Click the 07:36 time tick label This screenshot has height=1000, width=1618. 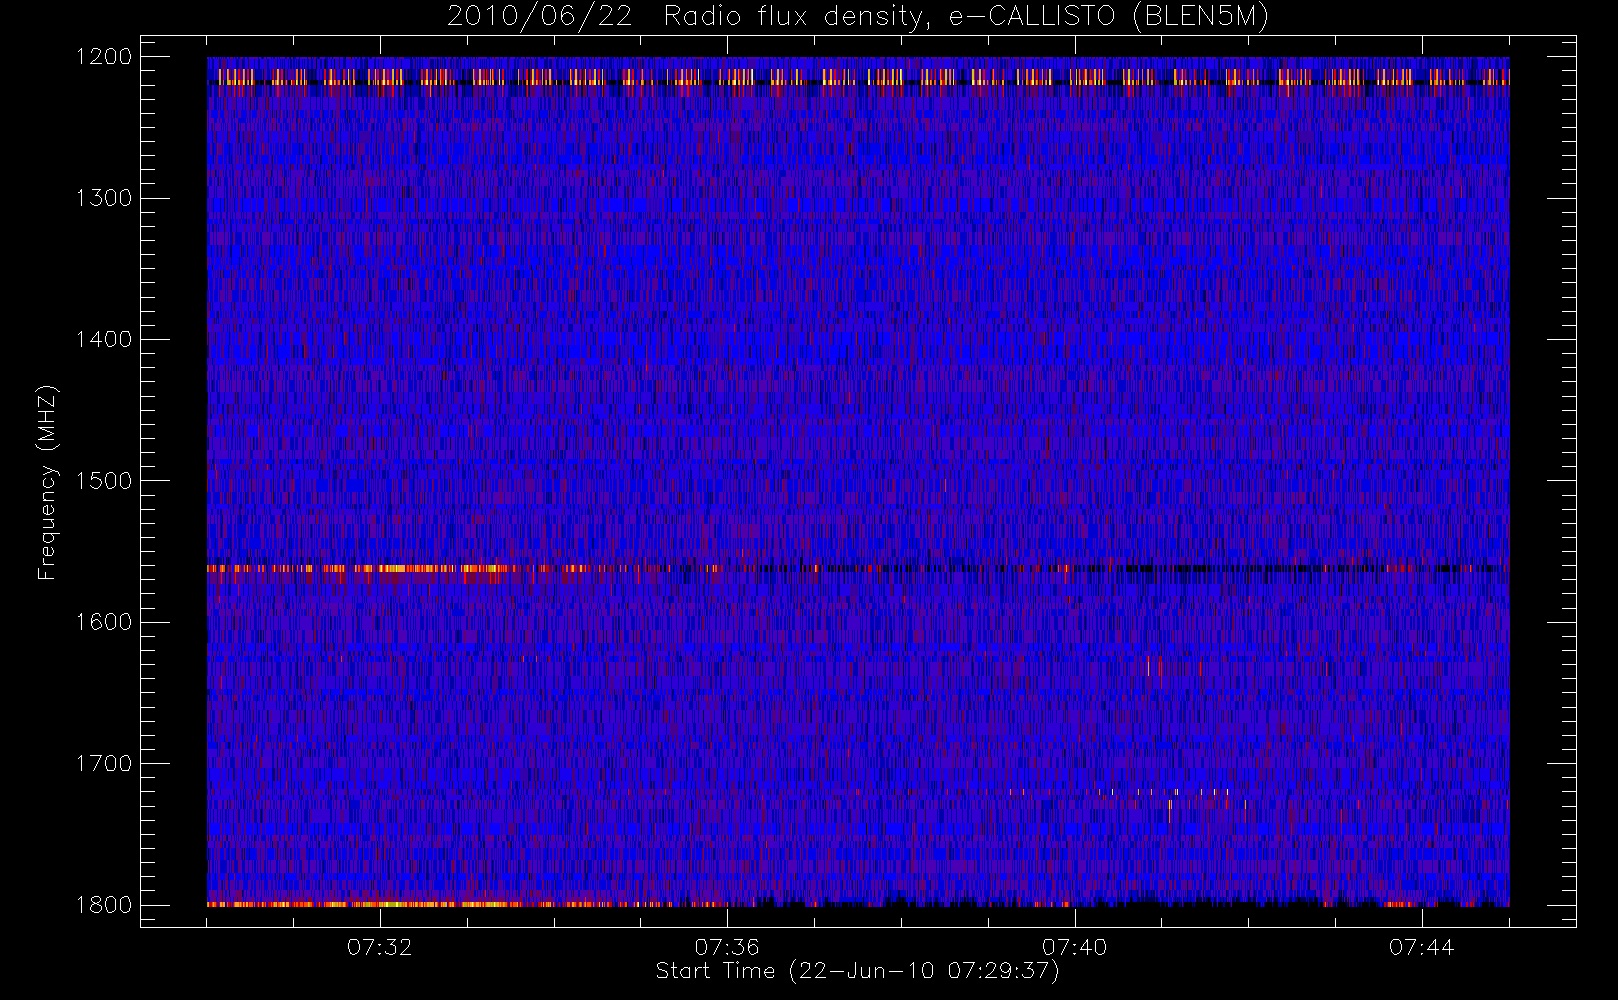[727, 947]
